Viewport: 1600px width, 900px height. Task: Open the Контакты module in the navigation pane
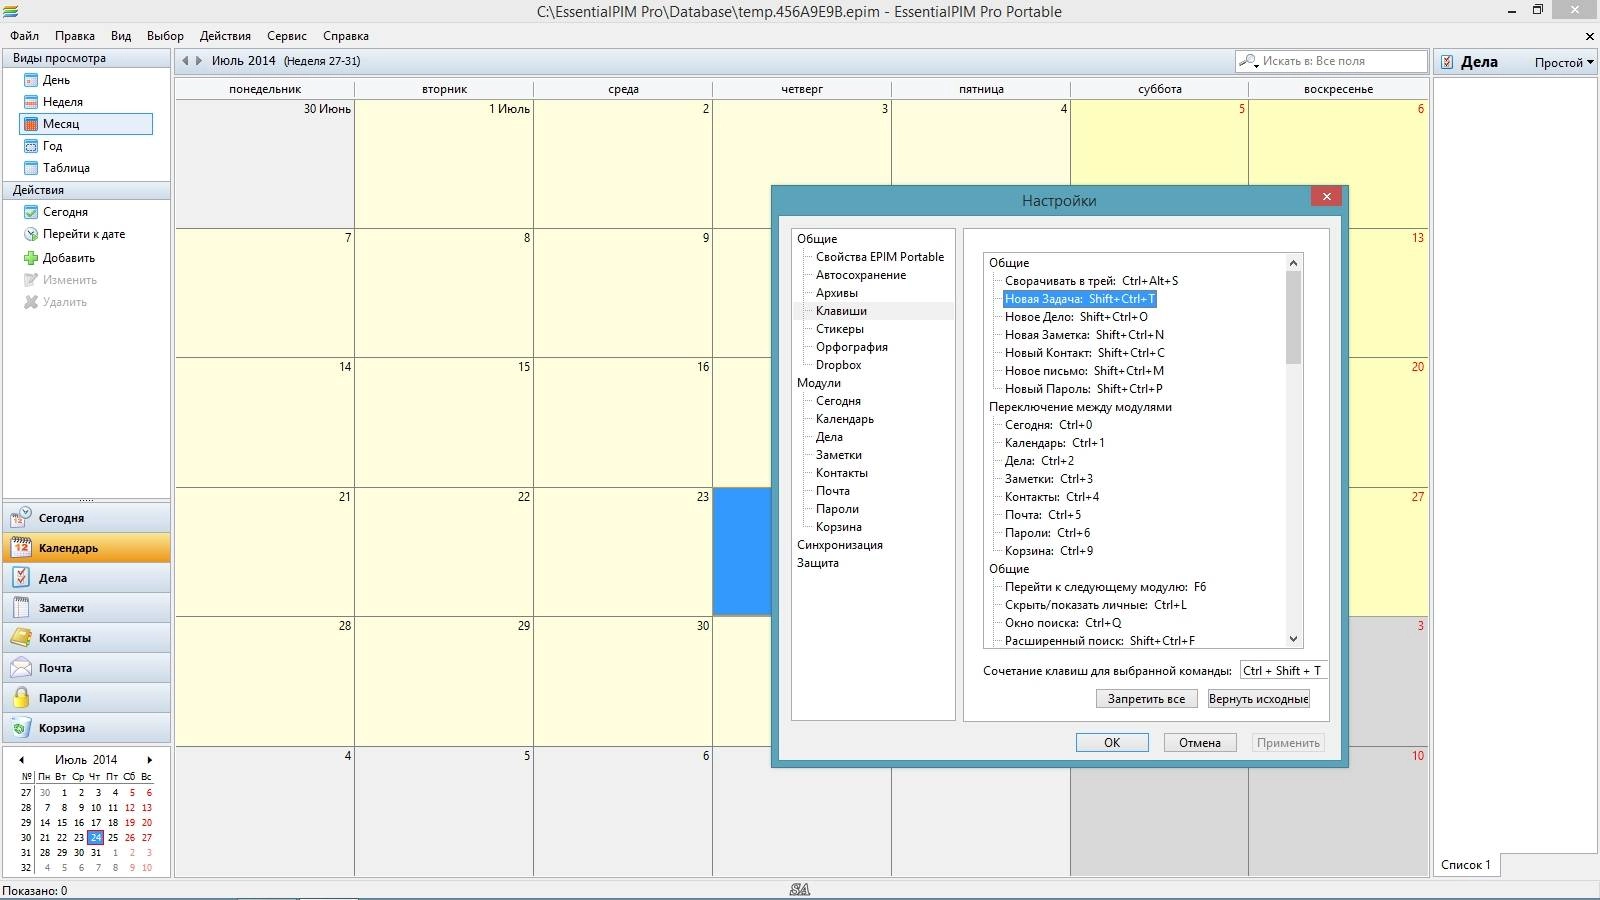87,638
